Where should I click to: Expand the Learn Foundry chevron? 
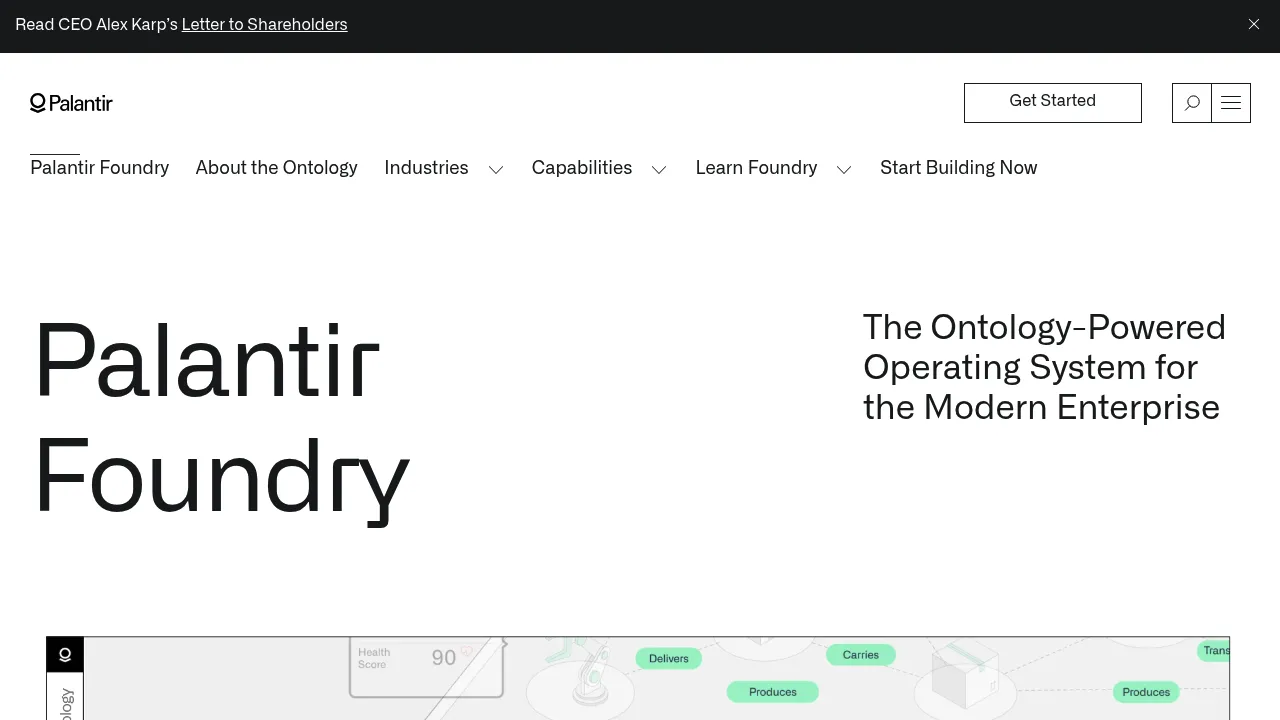point(844,169)
